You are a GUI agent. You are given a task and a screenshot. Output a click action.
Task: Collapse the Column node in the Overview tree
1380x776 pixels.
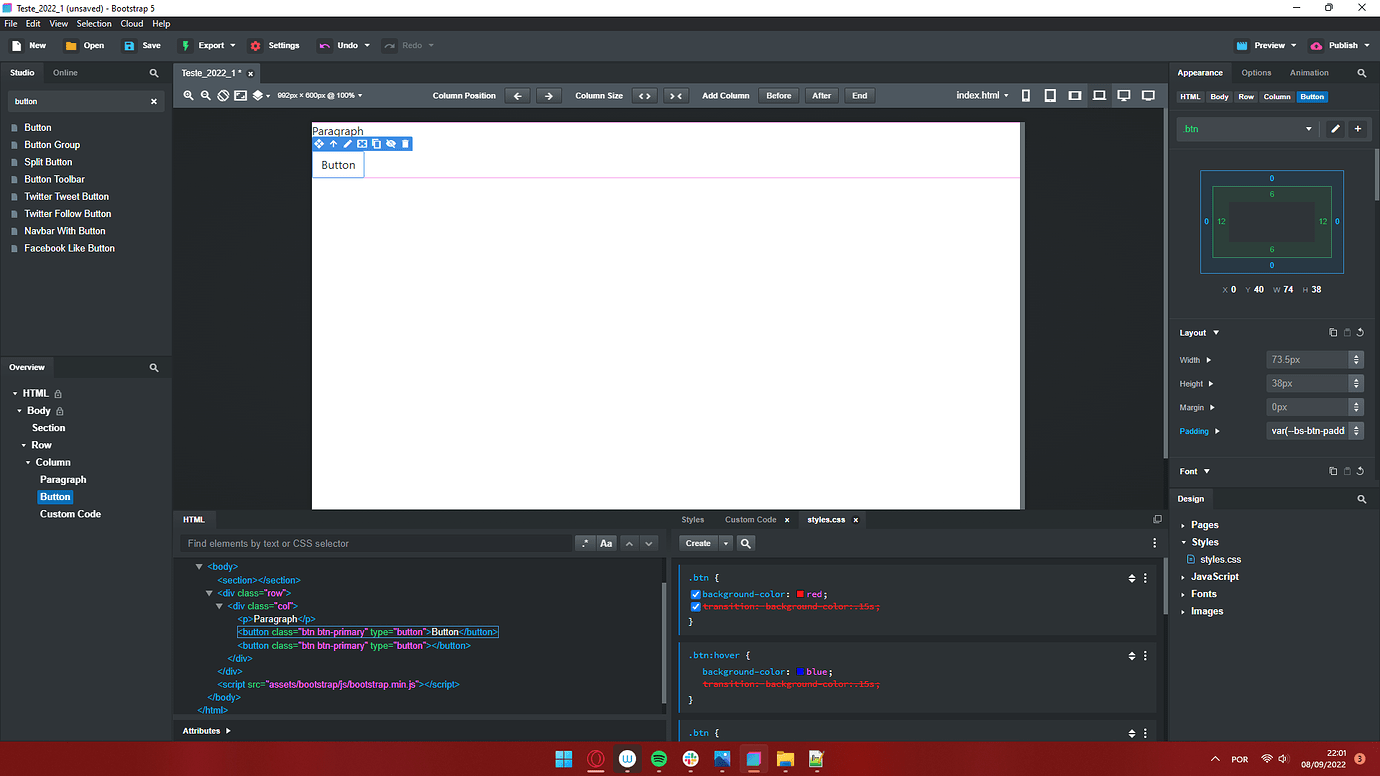[28, 462]
